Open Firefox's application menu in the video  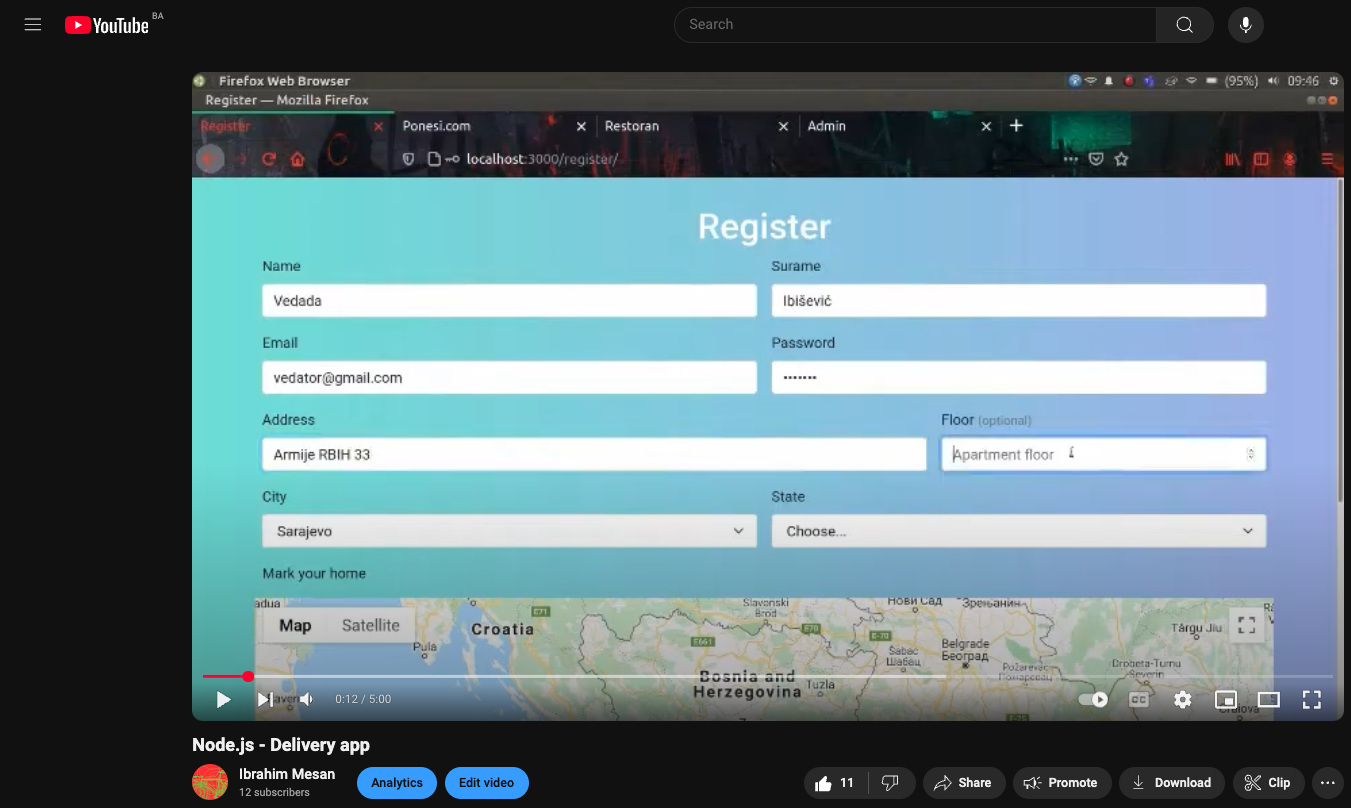tap(1327, 158)
